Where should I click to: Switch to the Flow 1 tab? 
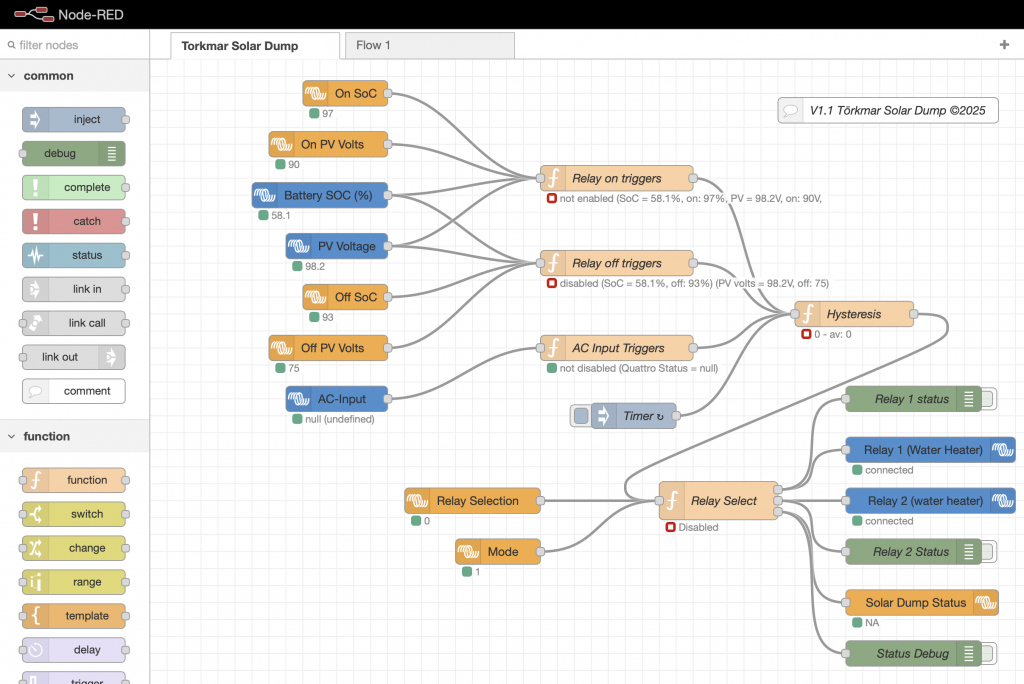[428, 45]
